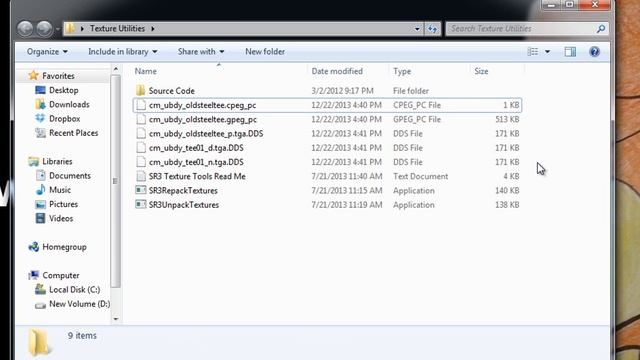
Task: Click the search magnifier icon
Action: pos(601,29)
